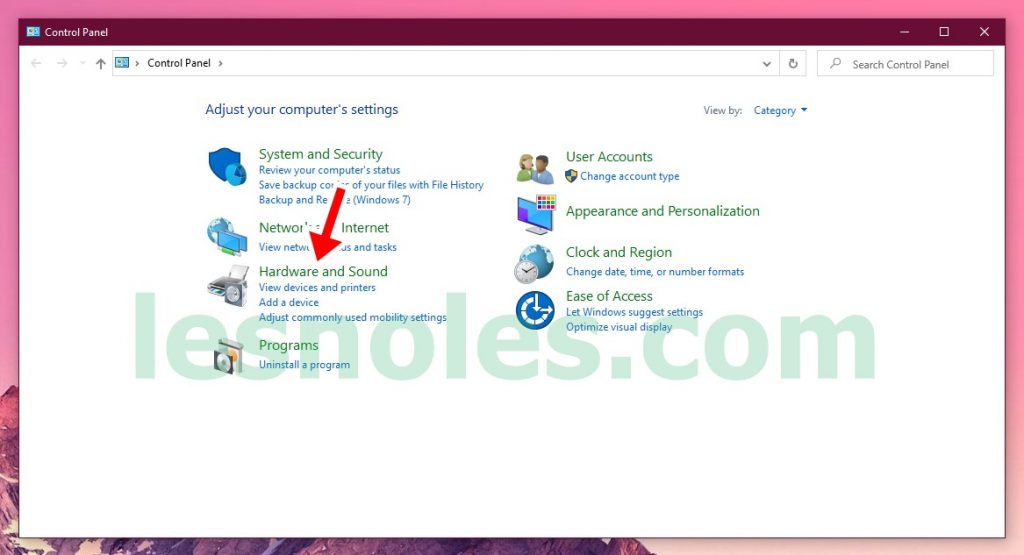Open the System and Security shield icon
Image resolution: width=1024 pixels, height=555 pixels.
click(x=227, y=166)
